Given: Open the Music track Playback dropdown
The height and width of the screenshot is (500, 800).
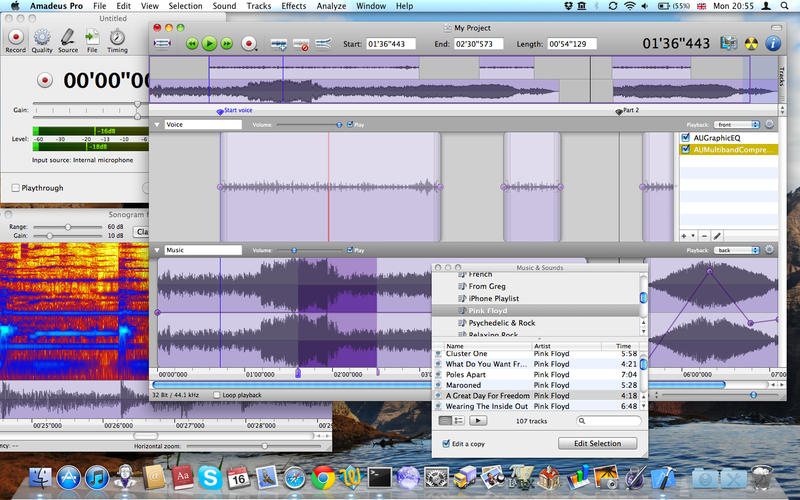Looking at the screenshot, I should pyautogui.click(x=734, y=250).
